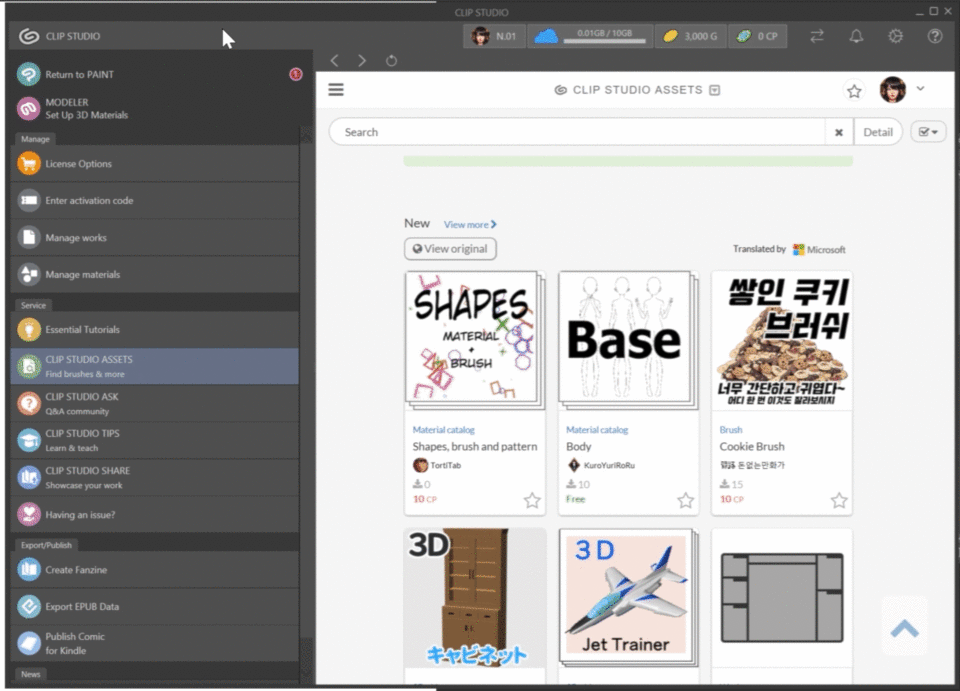Open the notifications bell
Viewport: 960px width, 691px height.
coord(856,36)
